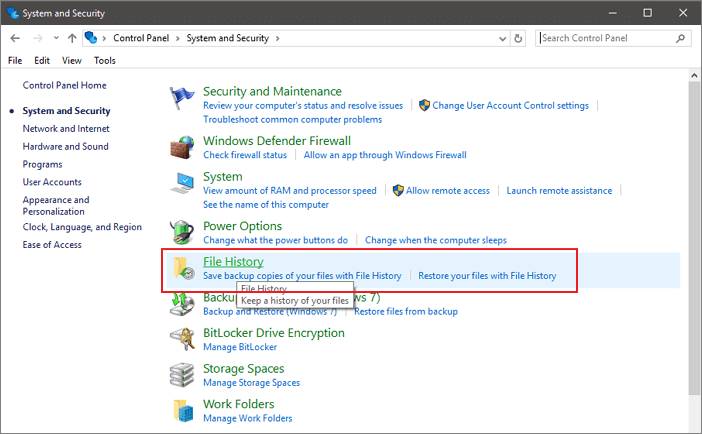Click Restore your files with File History

pyautogui.click(x=487, y=275)
